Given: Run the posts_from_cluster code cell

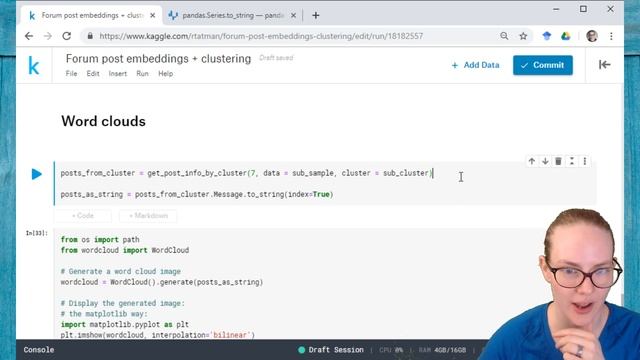Looking at the screenshot, I should click(x=36, y=174).
